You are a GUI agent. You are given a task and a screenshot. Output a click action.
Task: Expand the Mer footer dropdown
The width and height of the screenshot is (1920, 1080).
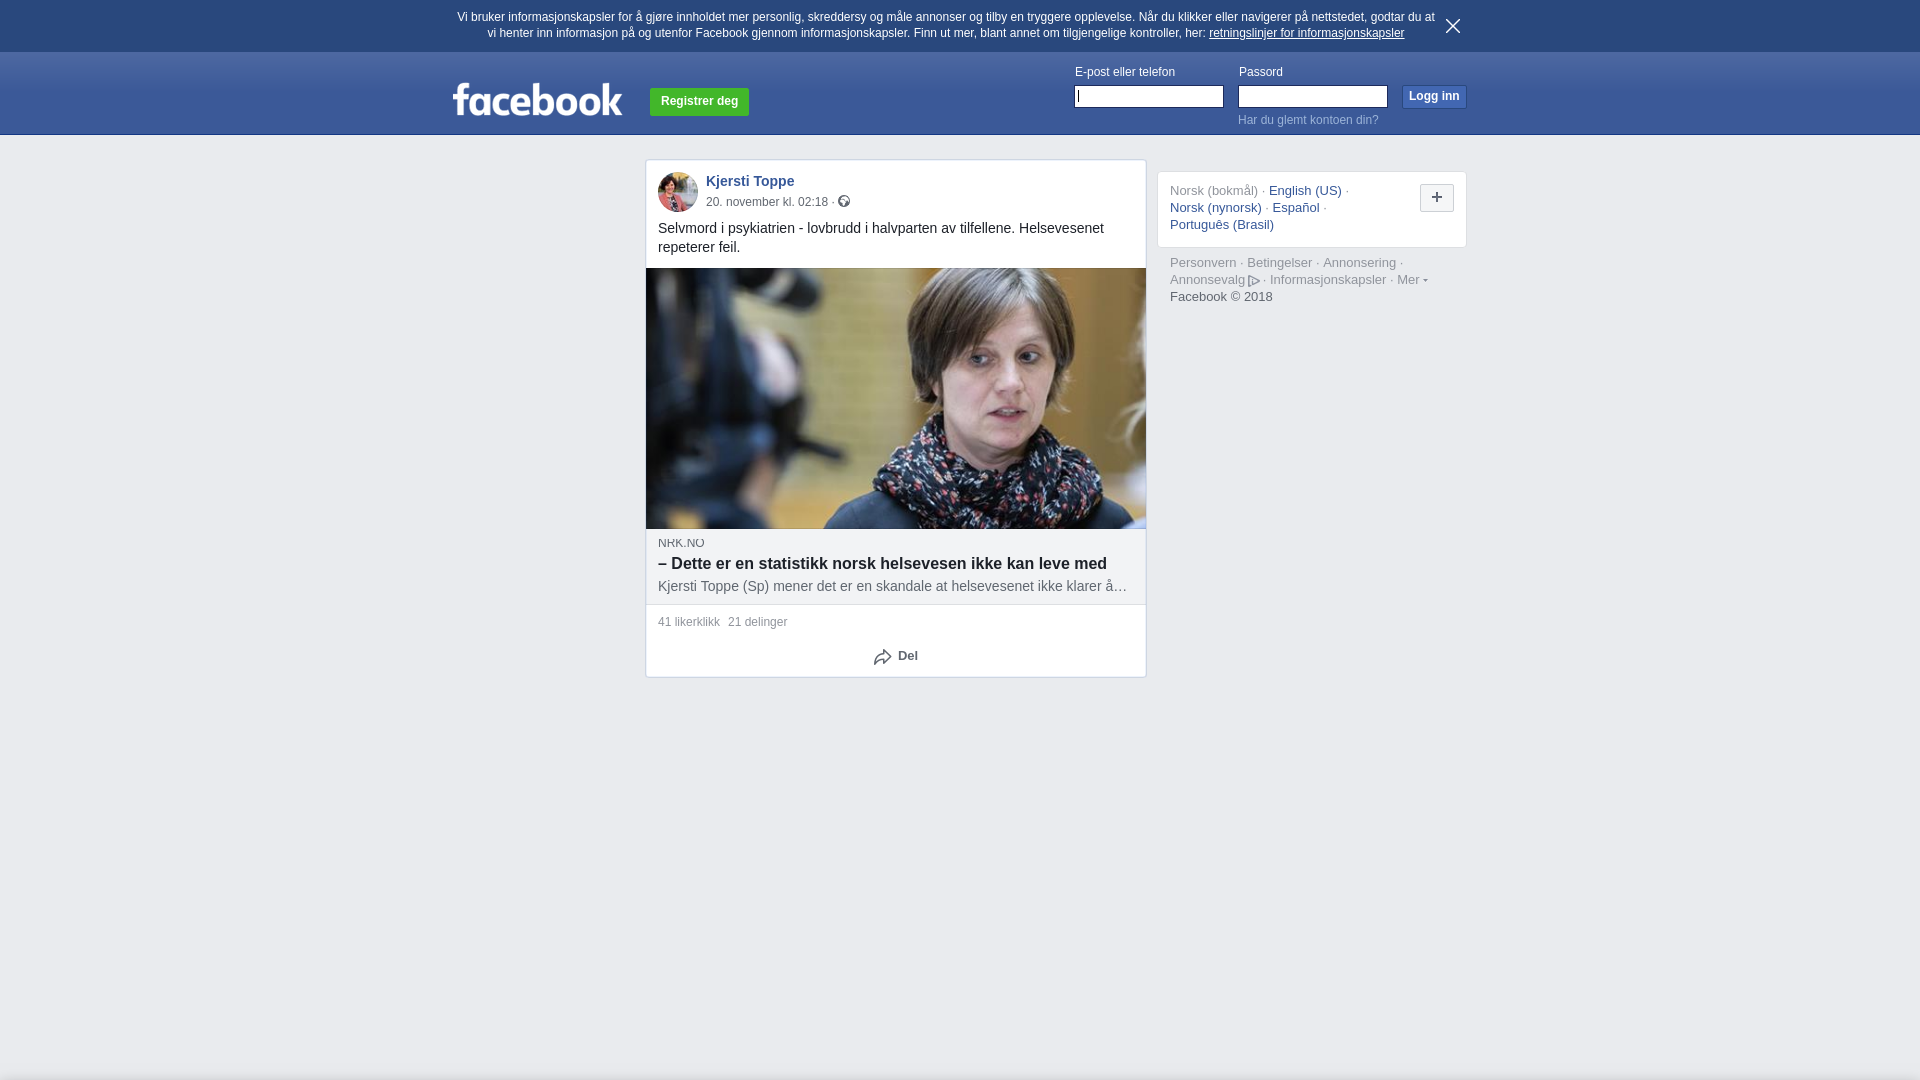(1412, 280)
